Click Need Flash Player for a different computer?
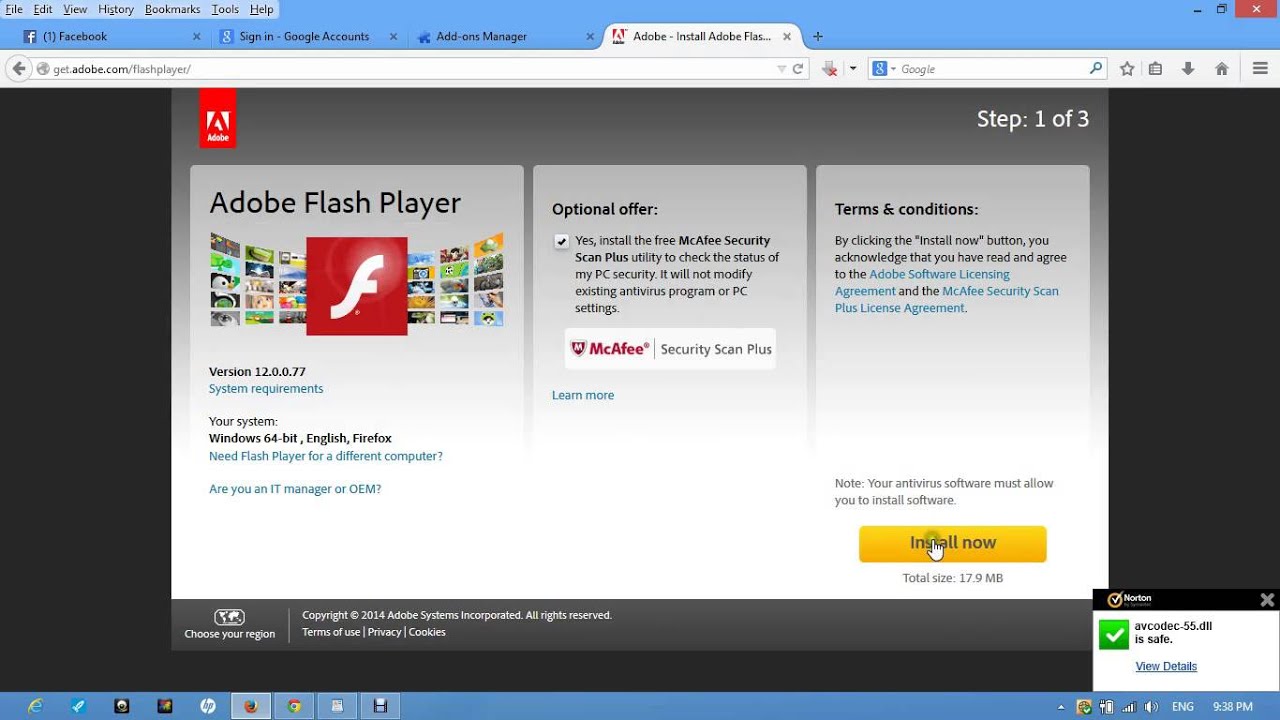Screen dimensions: 1280x720 [x=326, y=456]
